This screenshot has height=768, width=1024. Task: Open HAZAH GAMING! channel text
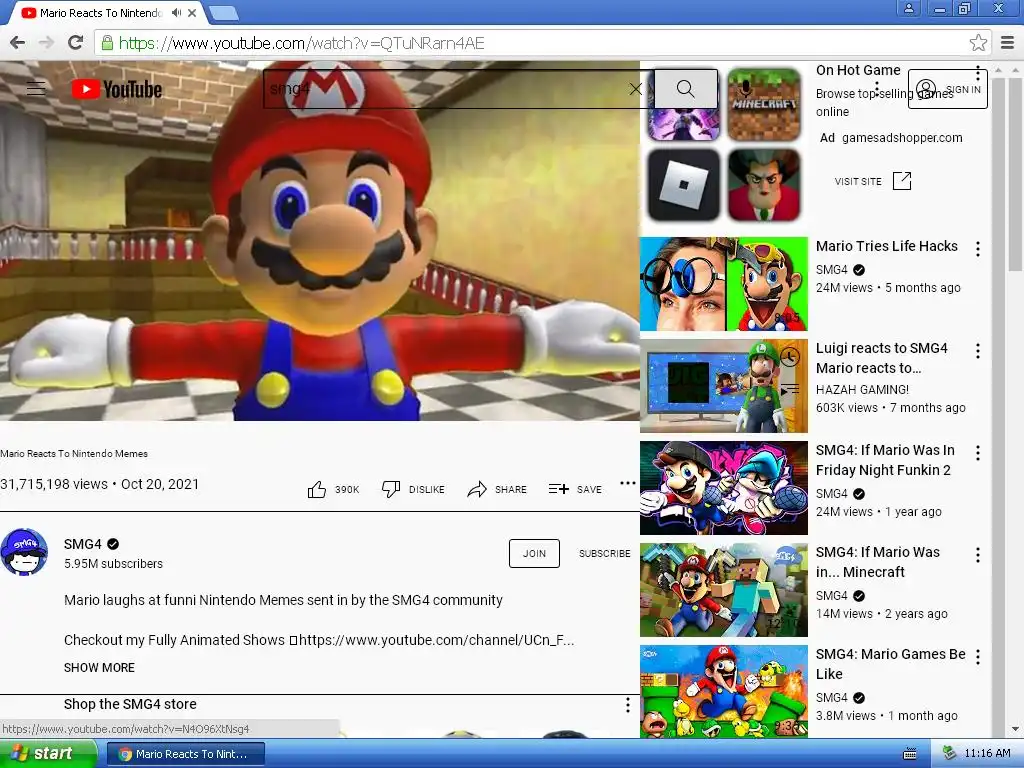862,390
